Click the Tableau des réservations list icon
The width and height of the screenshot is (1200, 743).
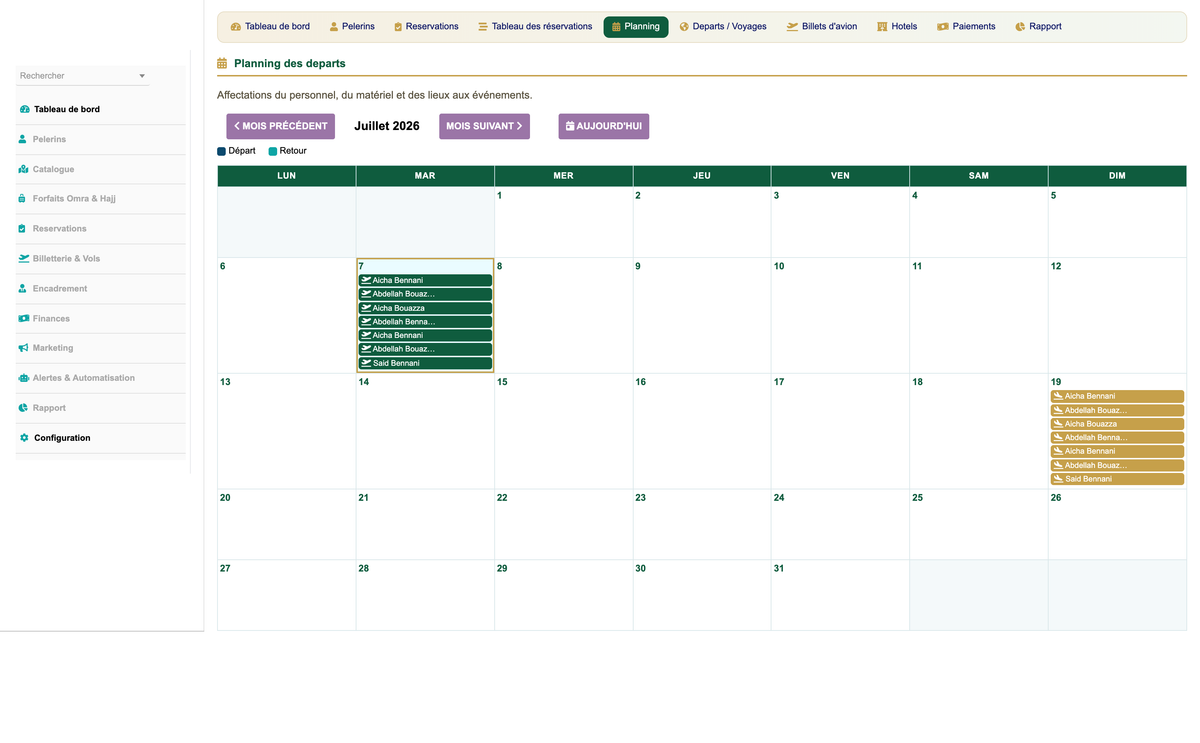(x=483, y=27)
